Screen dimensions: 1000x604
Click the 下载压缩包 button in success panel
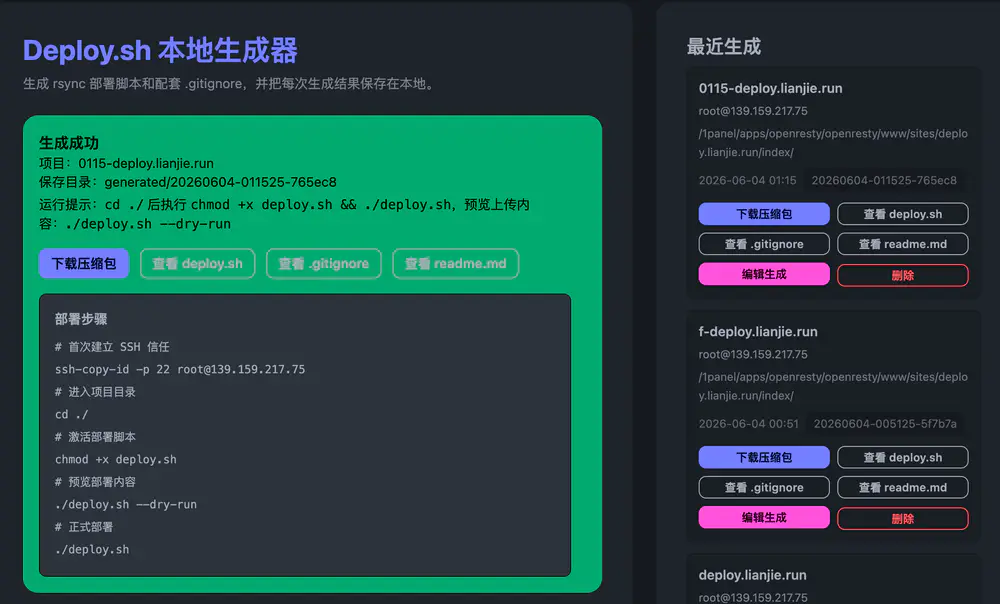coord(84,263)
